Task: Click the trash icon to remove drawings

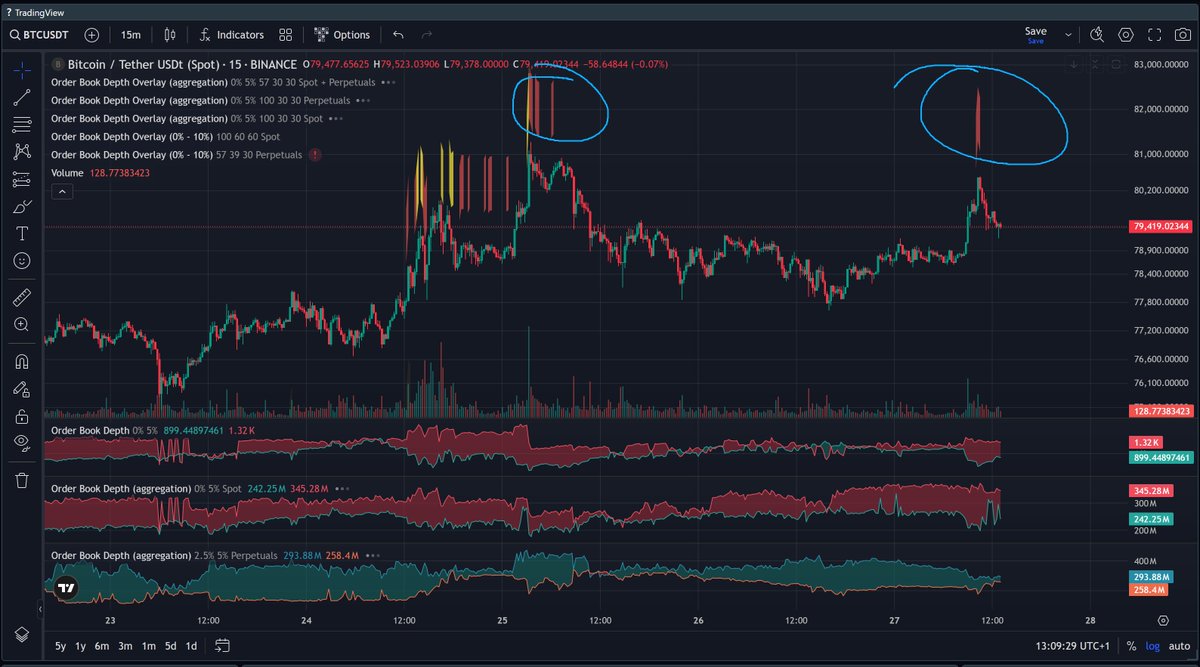Action: click(21, 480)
